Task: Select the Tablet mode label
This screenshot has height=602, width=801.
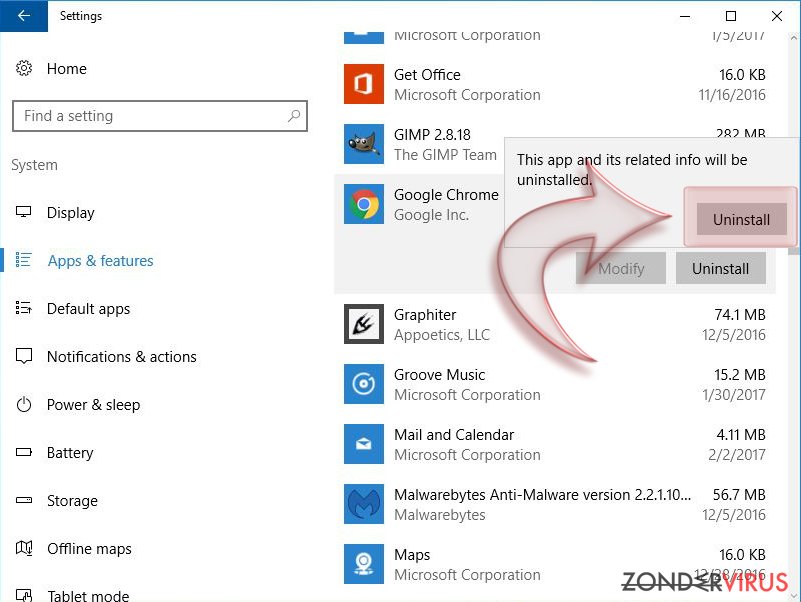Action: (88, 596)
